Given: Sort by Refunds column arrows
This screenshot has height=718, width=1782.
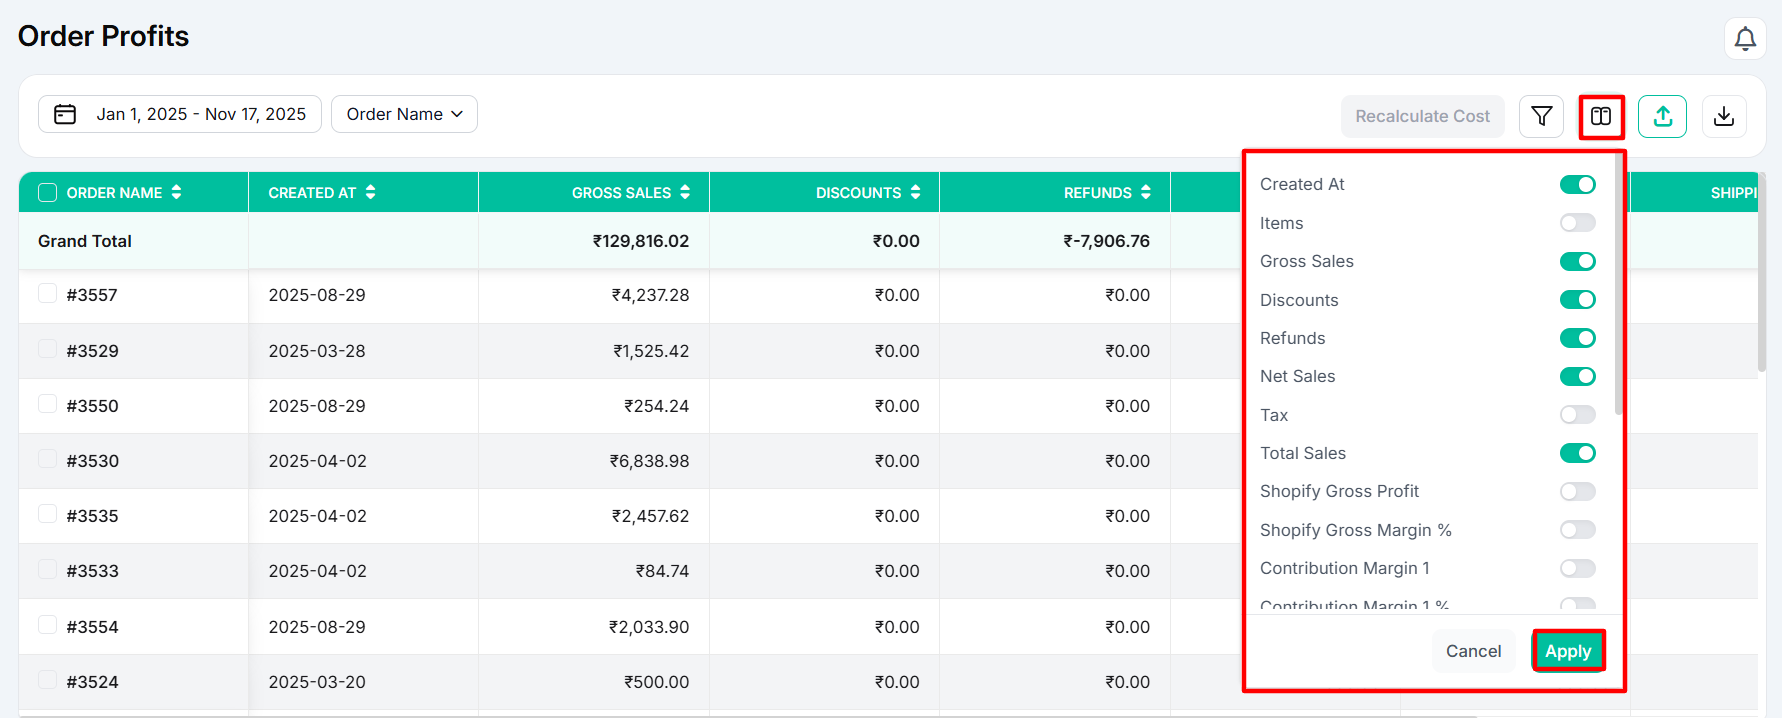Looking at the screenshot, I should pyautogui.click(x=1146, y=192).
